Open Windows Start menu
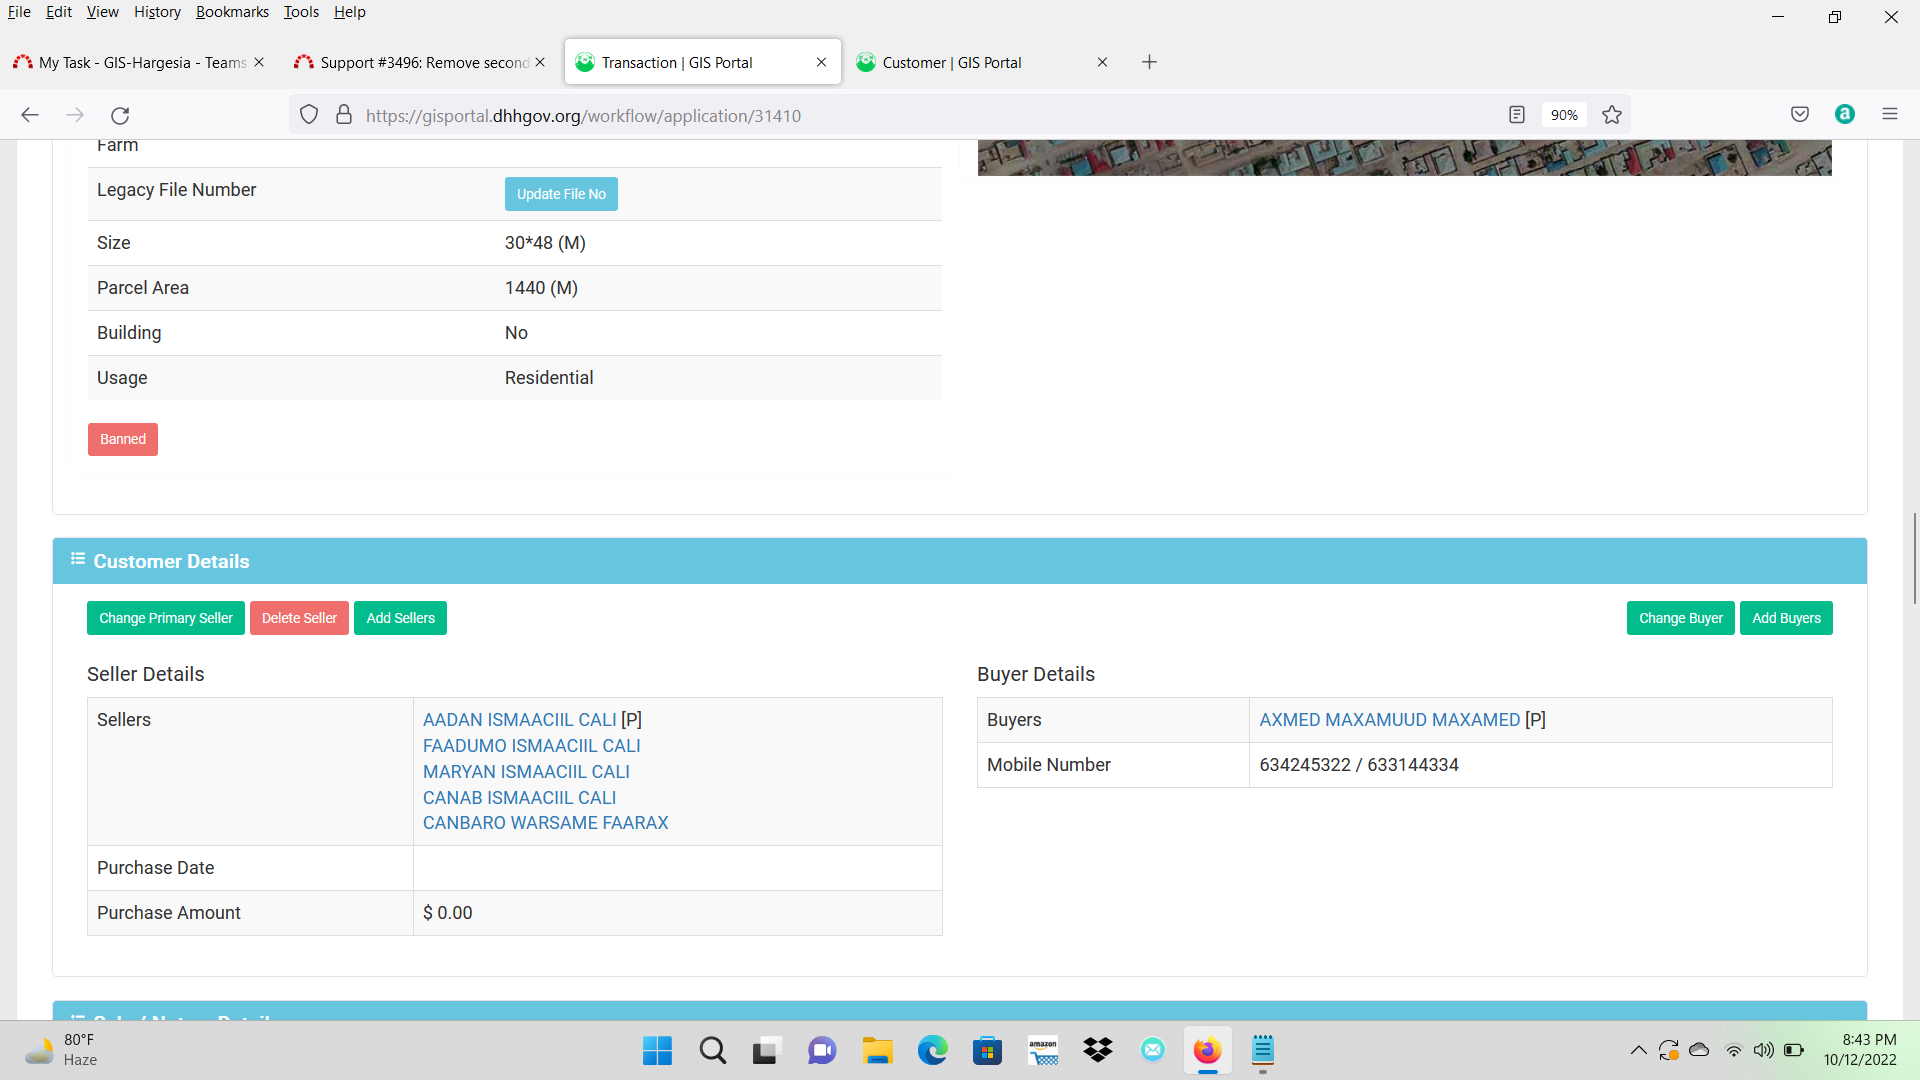This screenshot has width=1920, height=1080. tap(657, 1050)
